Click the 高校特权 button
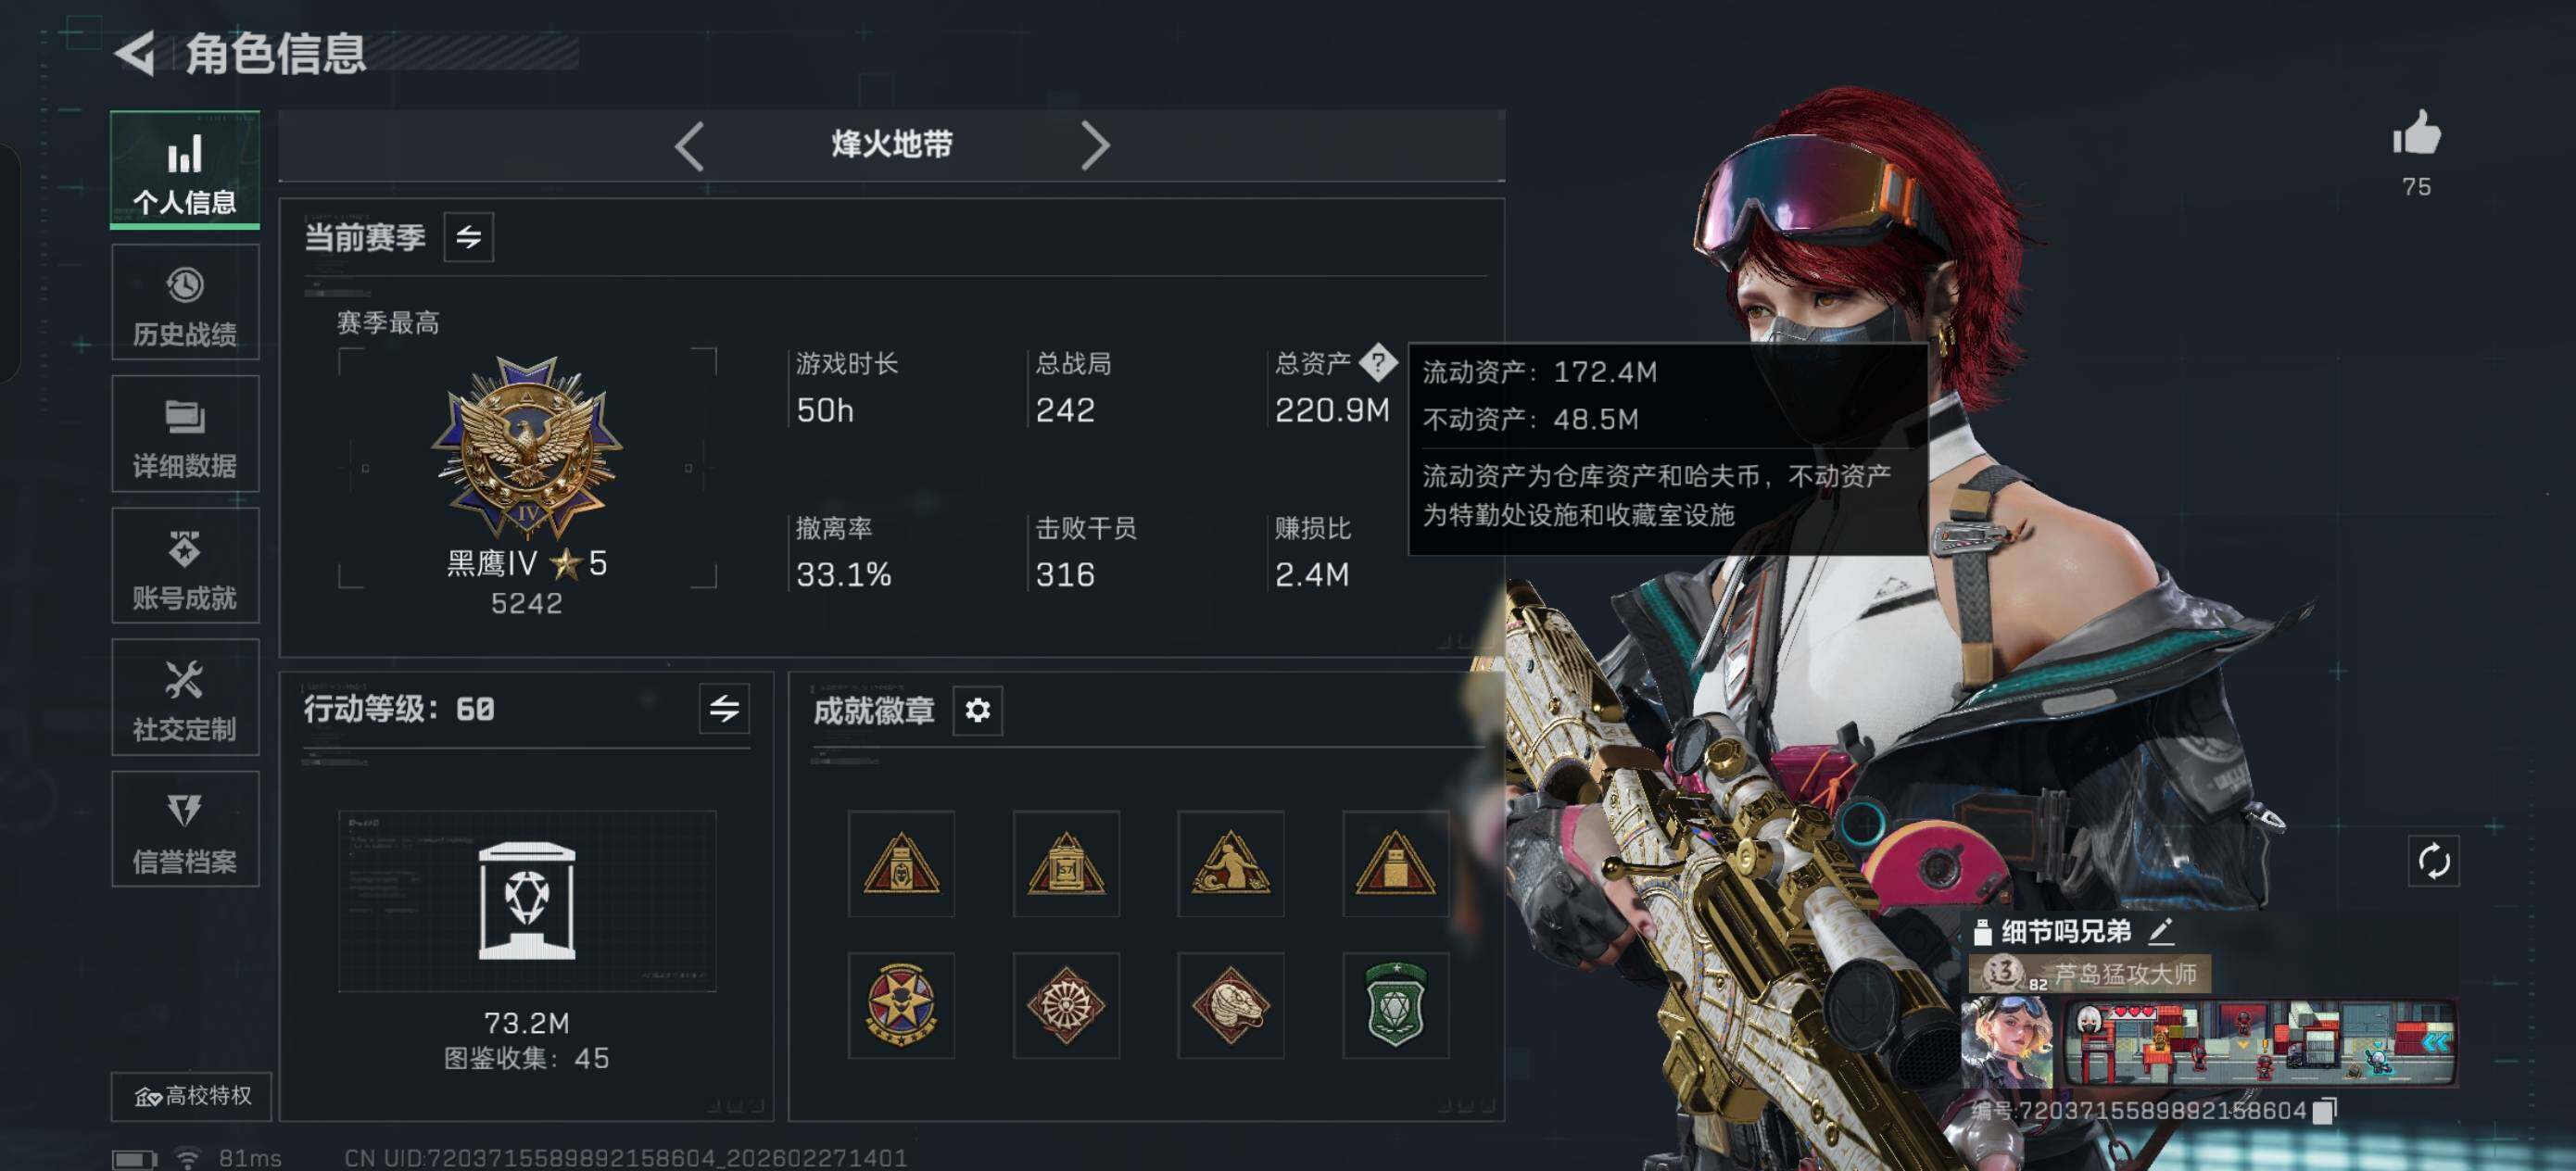2576x1171 pixels. click(191, 1096)
